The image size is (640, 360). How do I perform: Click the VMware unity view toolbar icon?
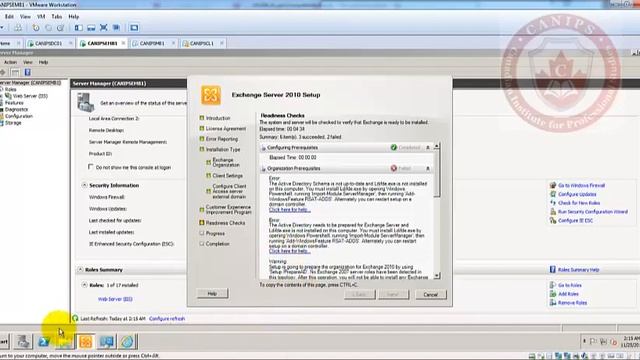(x=116, y=28)
